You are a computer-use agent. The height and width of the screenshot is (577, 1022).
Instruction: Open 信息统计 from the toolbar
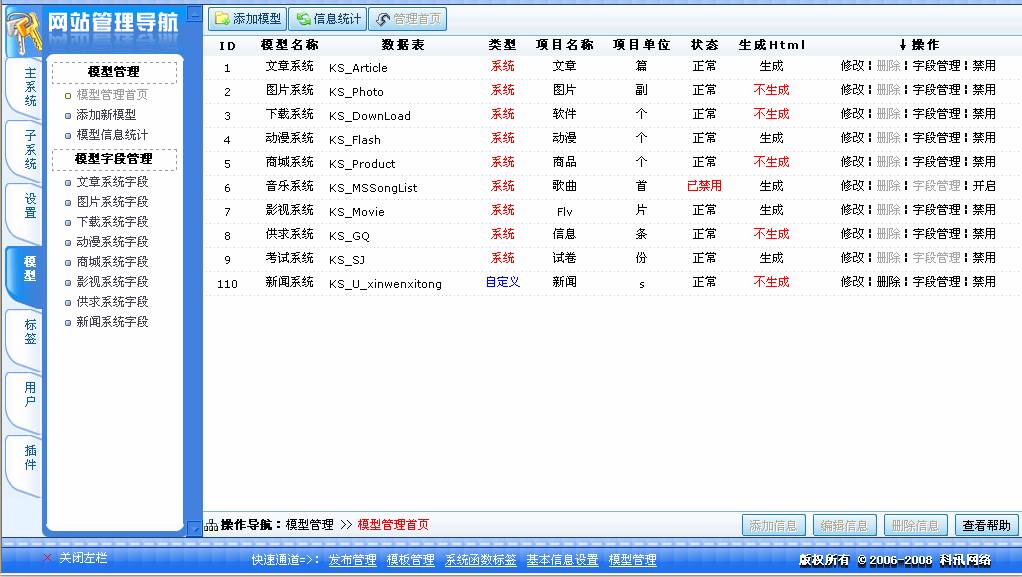click(x=327, y=19)
